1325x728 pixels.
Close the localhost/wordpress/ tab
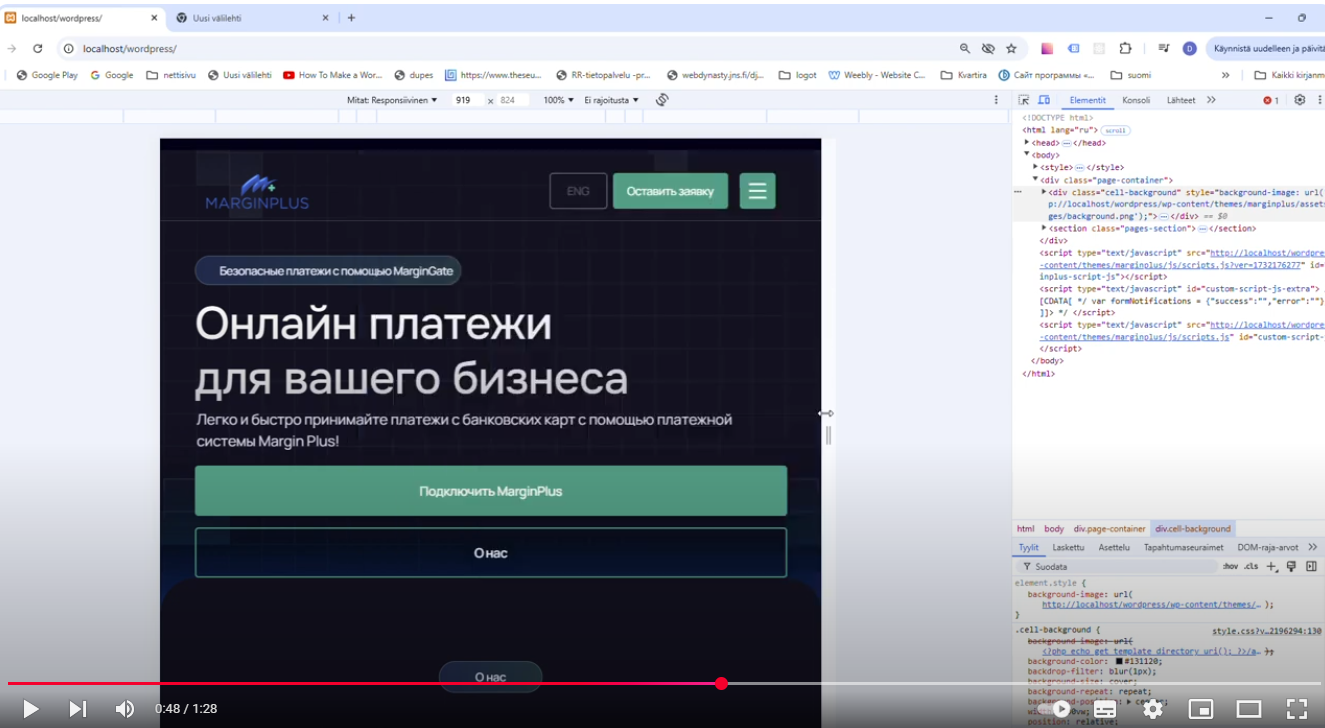coord(155,18)
